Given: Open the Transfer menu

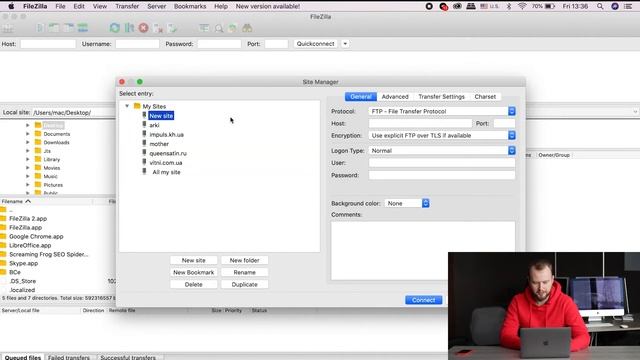Looking at the screenshot, I should (x=127, y=6).
